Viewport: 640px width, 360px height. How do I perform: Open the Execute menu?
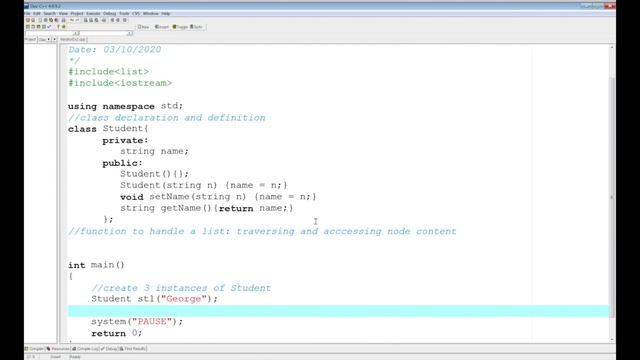coord(93,13)
